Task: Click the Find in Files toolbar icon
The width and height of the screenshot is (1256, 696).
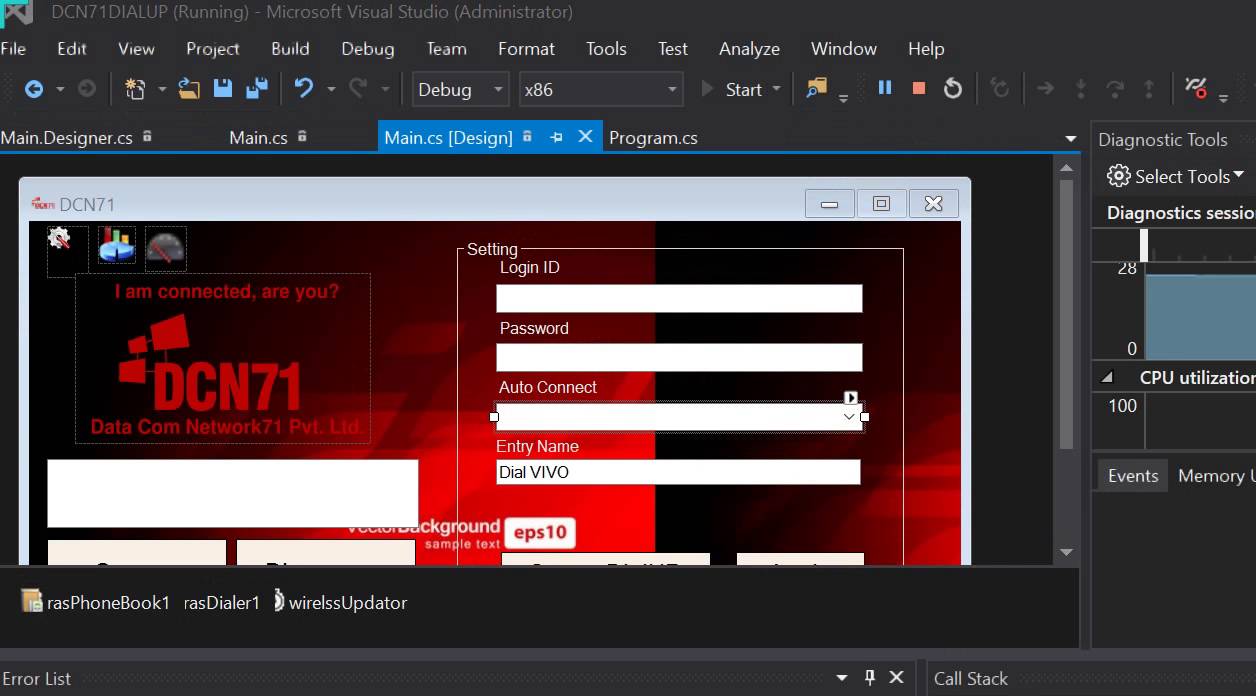Action: tap(817, 88)
